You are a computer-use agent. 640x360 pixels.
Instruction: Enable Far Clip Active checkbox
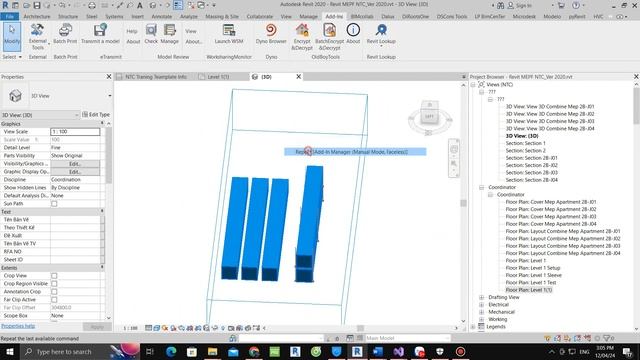click(54, 299)
